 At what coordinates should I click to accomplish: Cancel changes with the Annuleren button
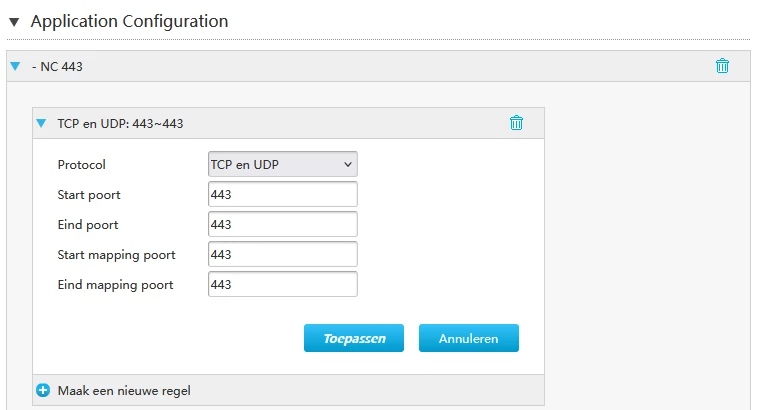(x=469, y=338)
